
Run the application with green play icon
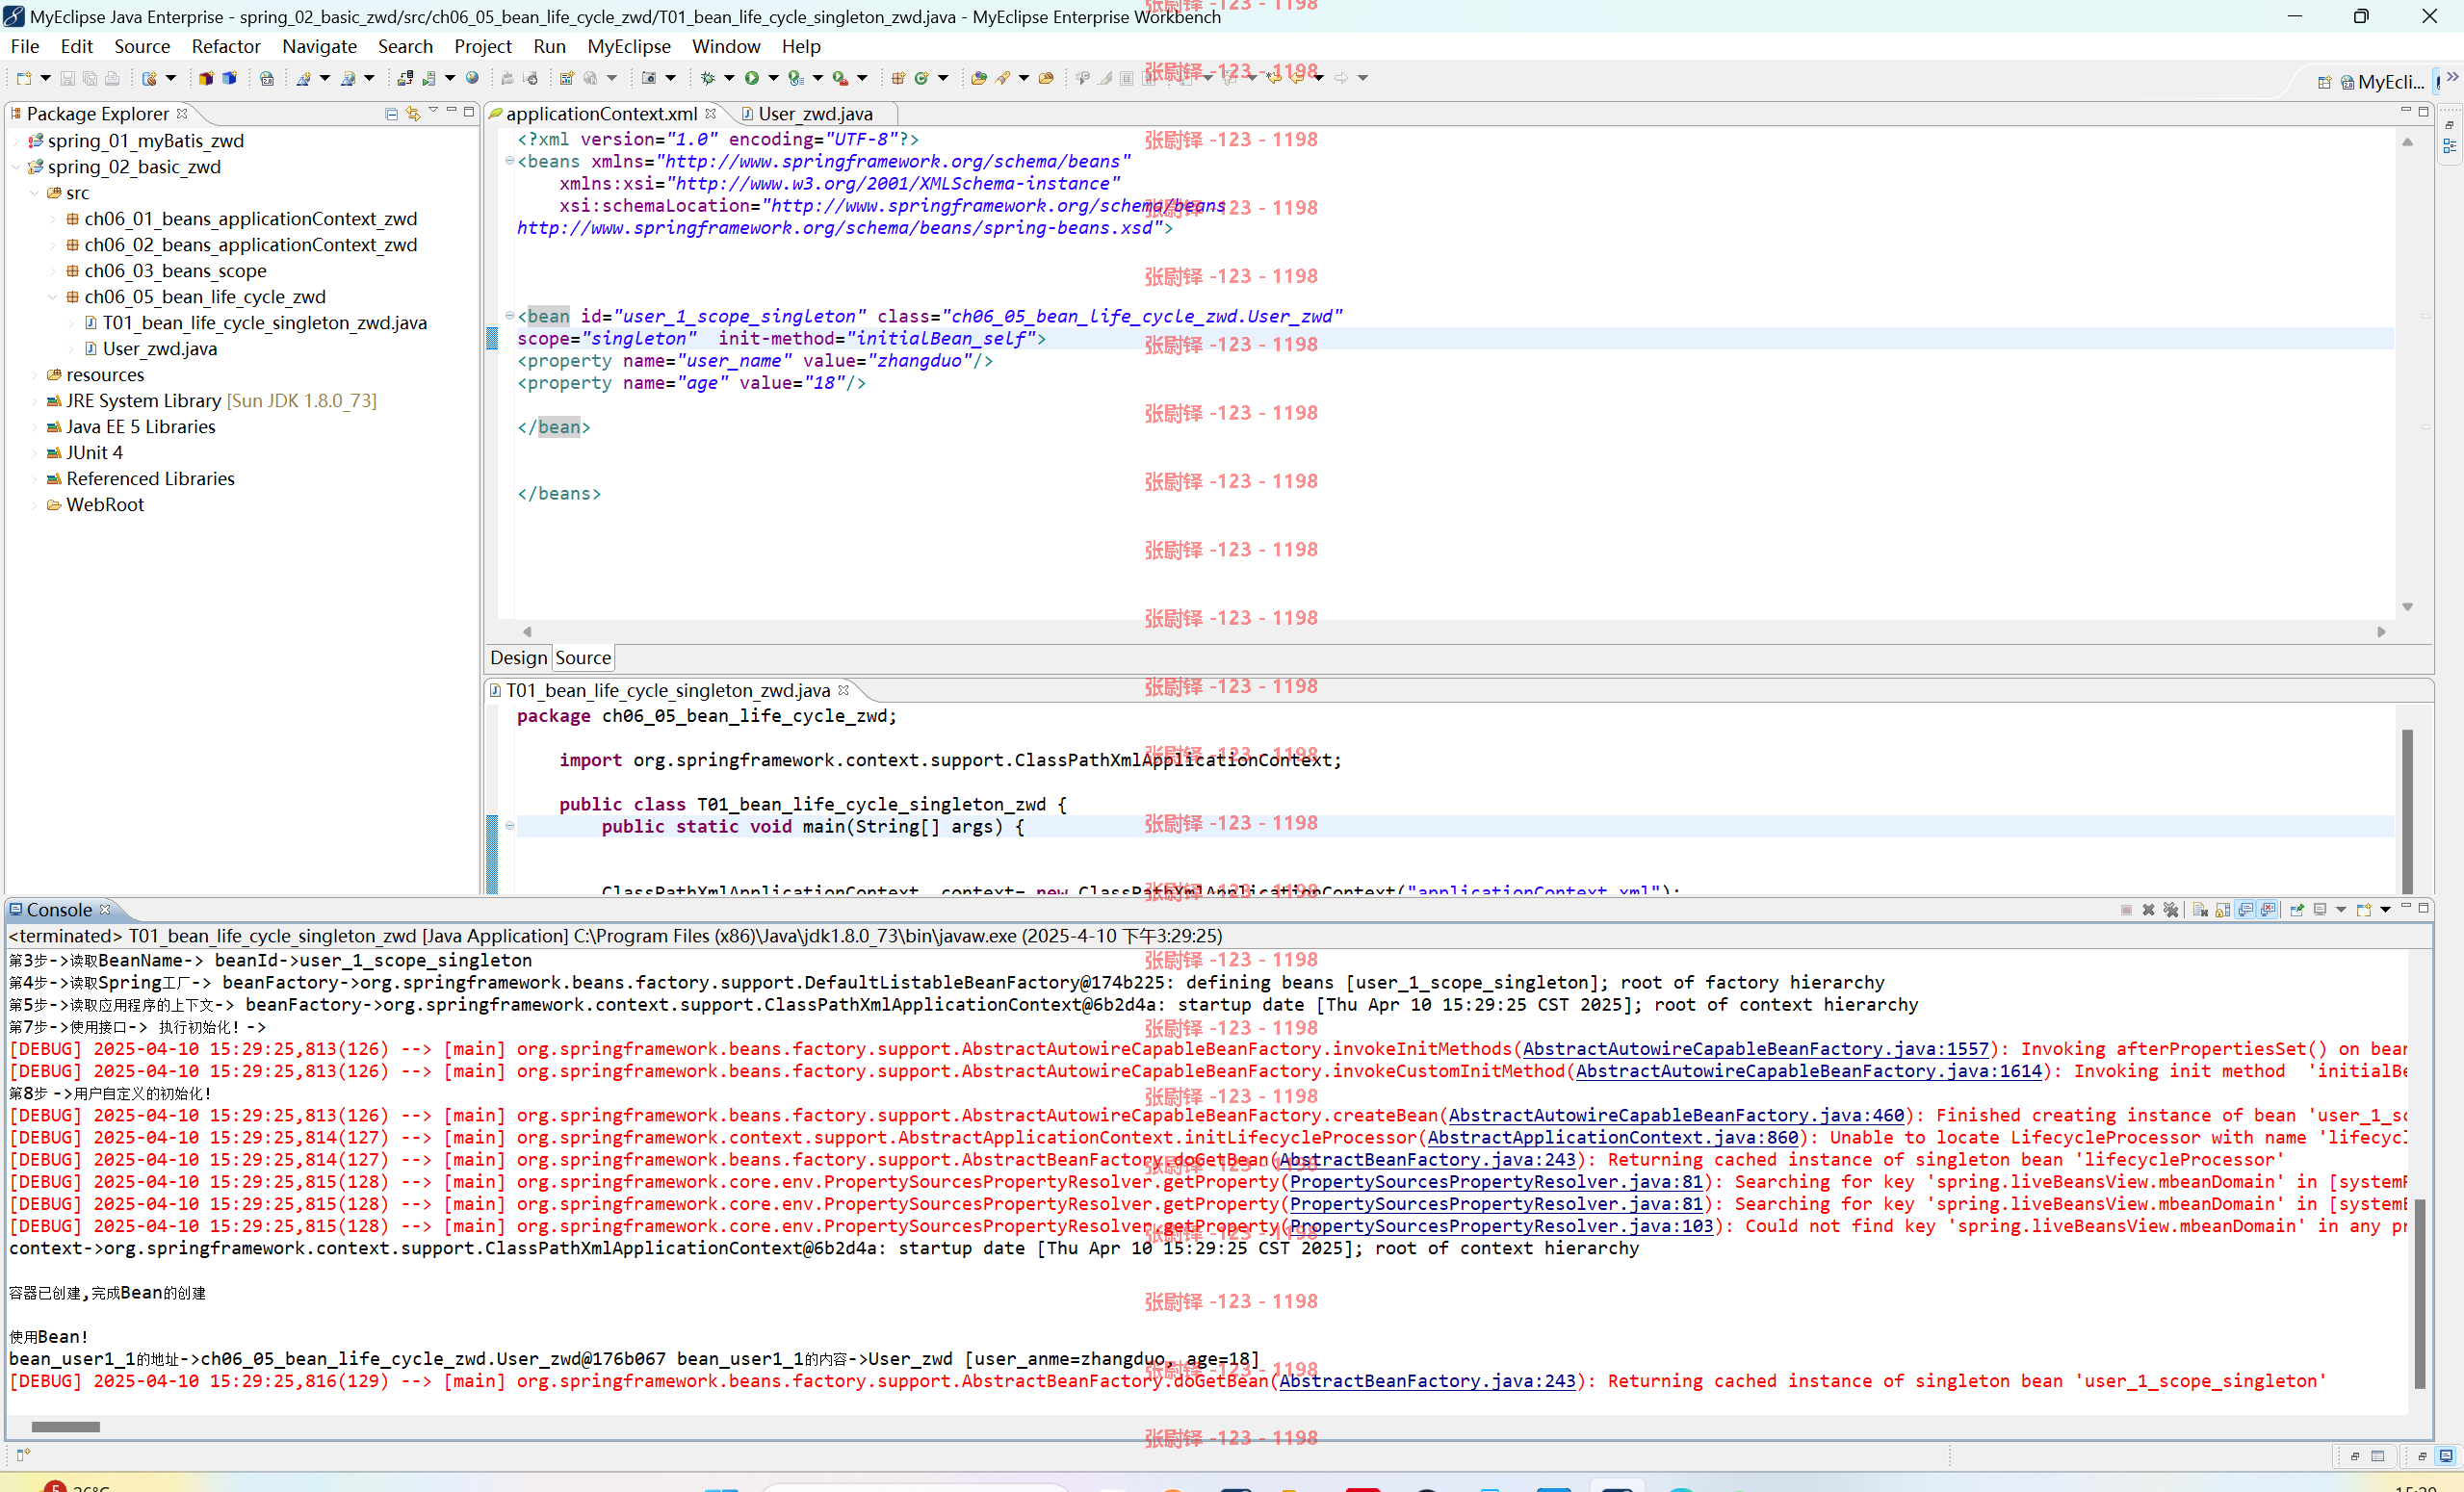pyautogui.click(x=751, y=78)
